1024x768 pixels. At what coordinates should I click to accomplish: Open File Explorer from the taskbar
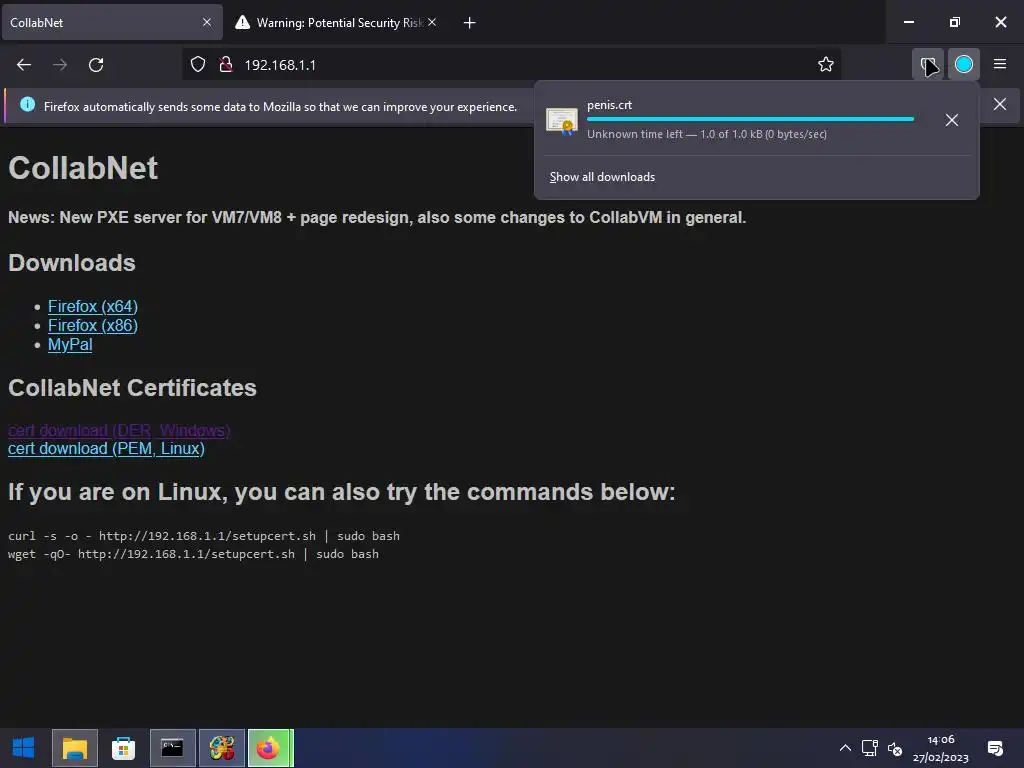pyautogui.click(x=74, y=748)
